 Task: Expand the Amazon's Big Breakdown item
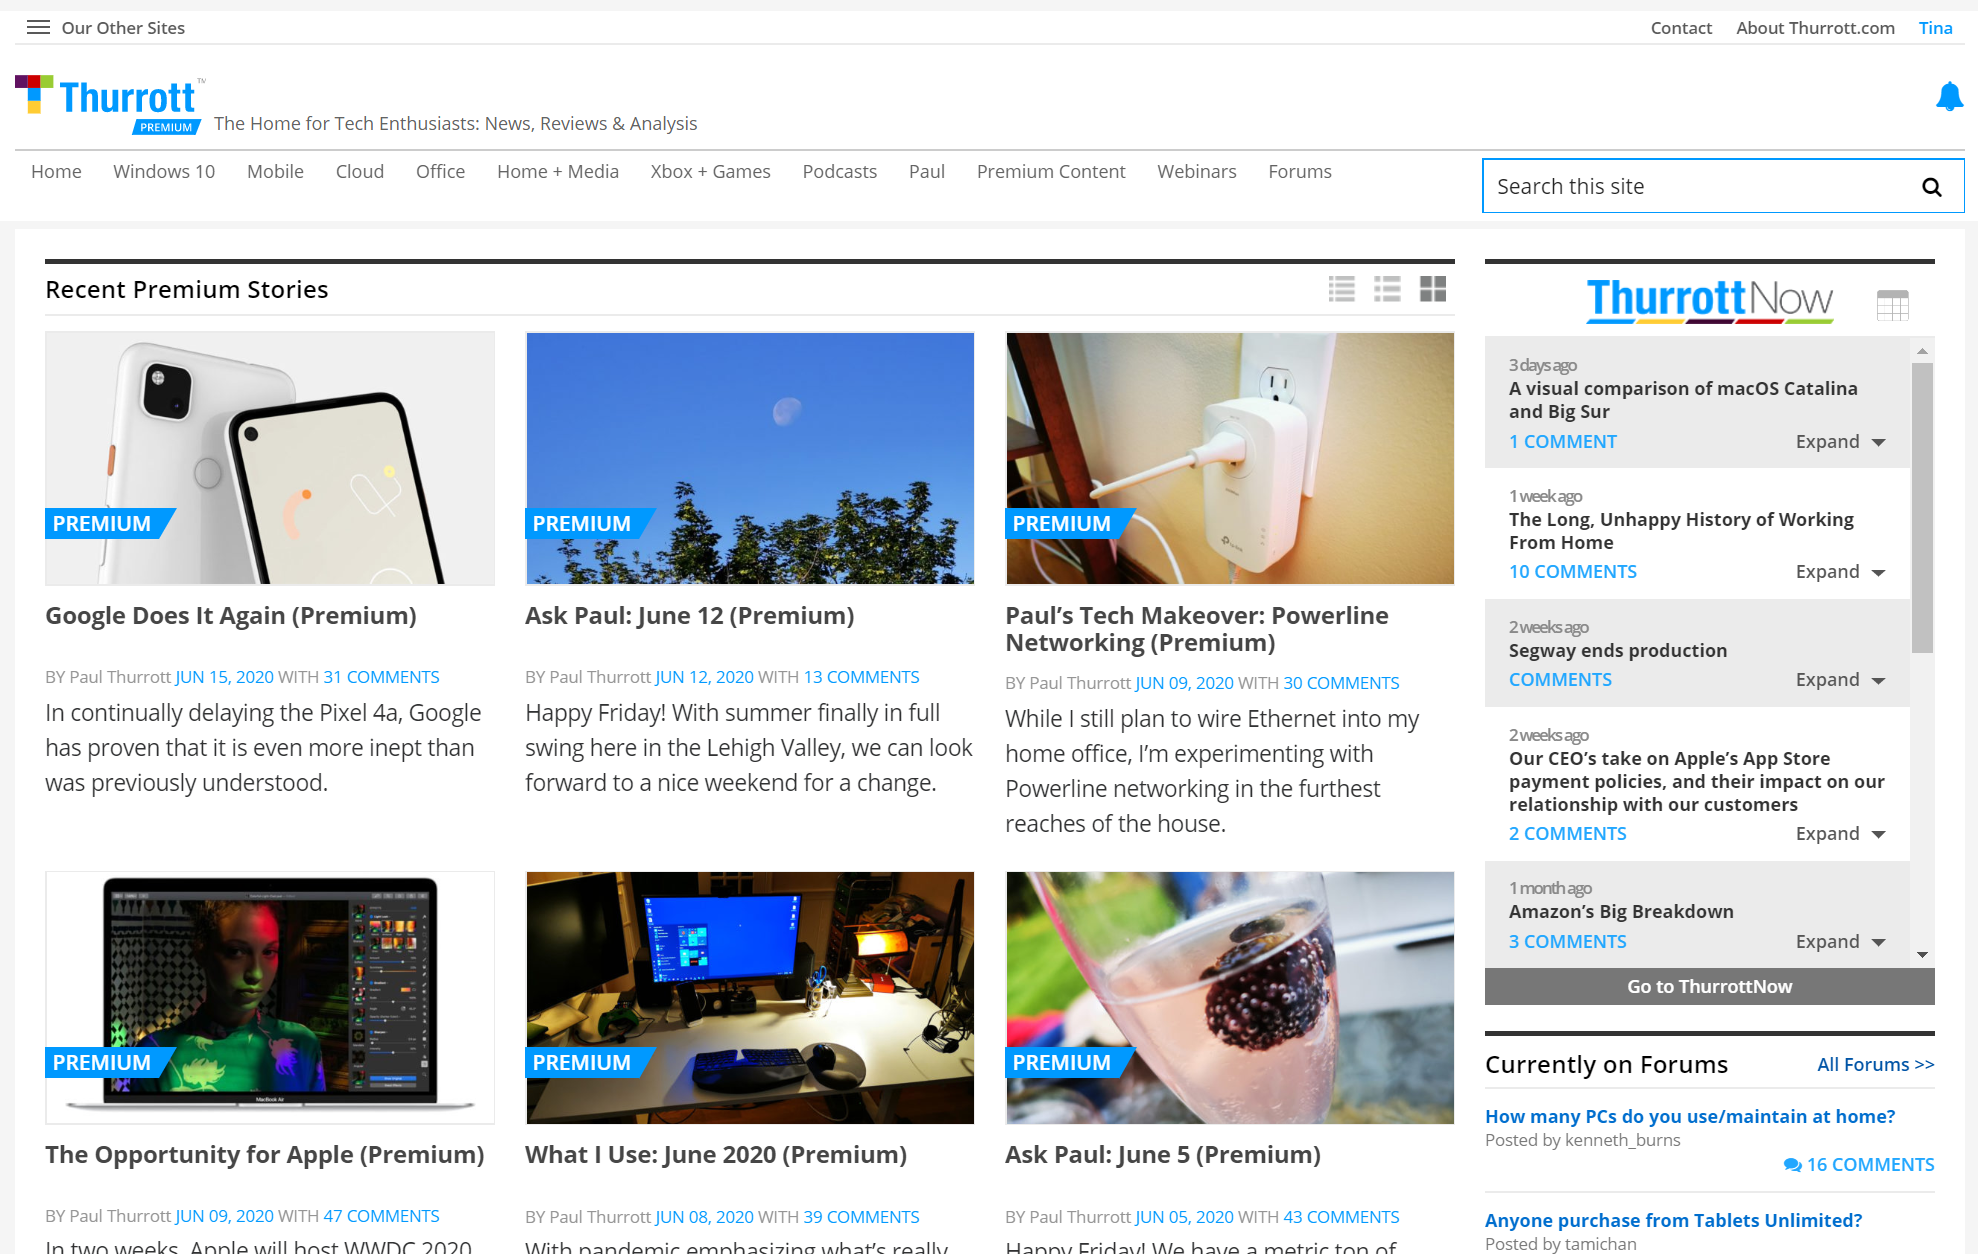(1840, 942)
